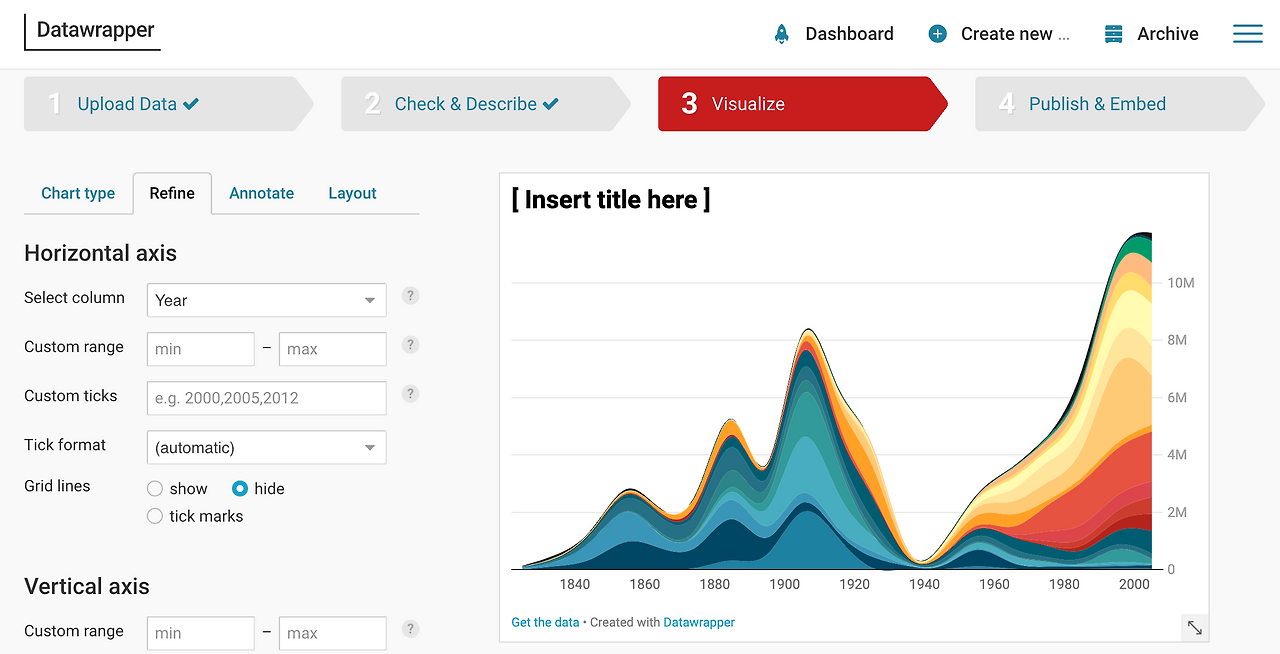Open help for Vertical axis Custom range
Viewport: 1280px width, 654px height.
410,629
